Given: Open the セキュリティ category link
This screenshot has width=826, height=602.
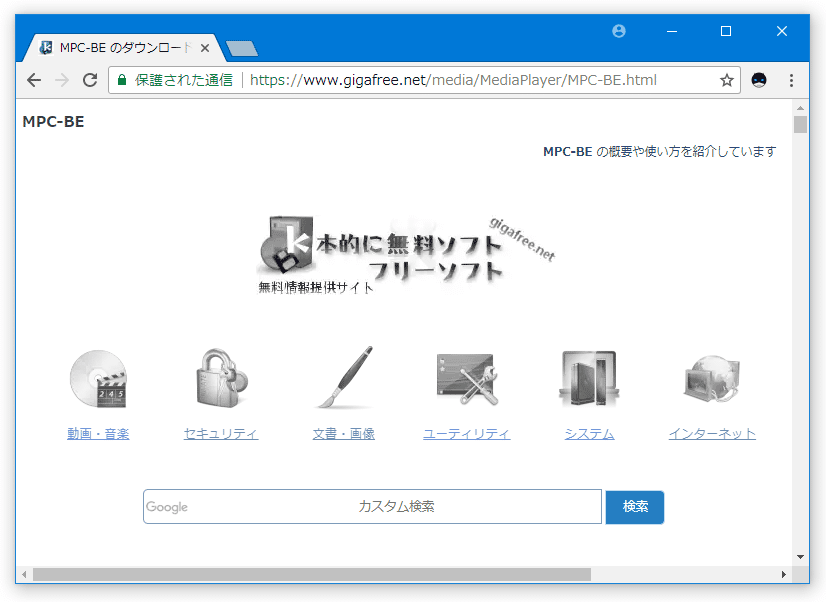Looking at the screenshot, I should pos(221,434).
